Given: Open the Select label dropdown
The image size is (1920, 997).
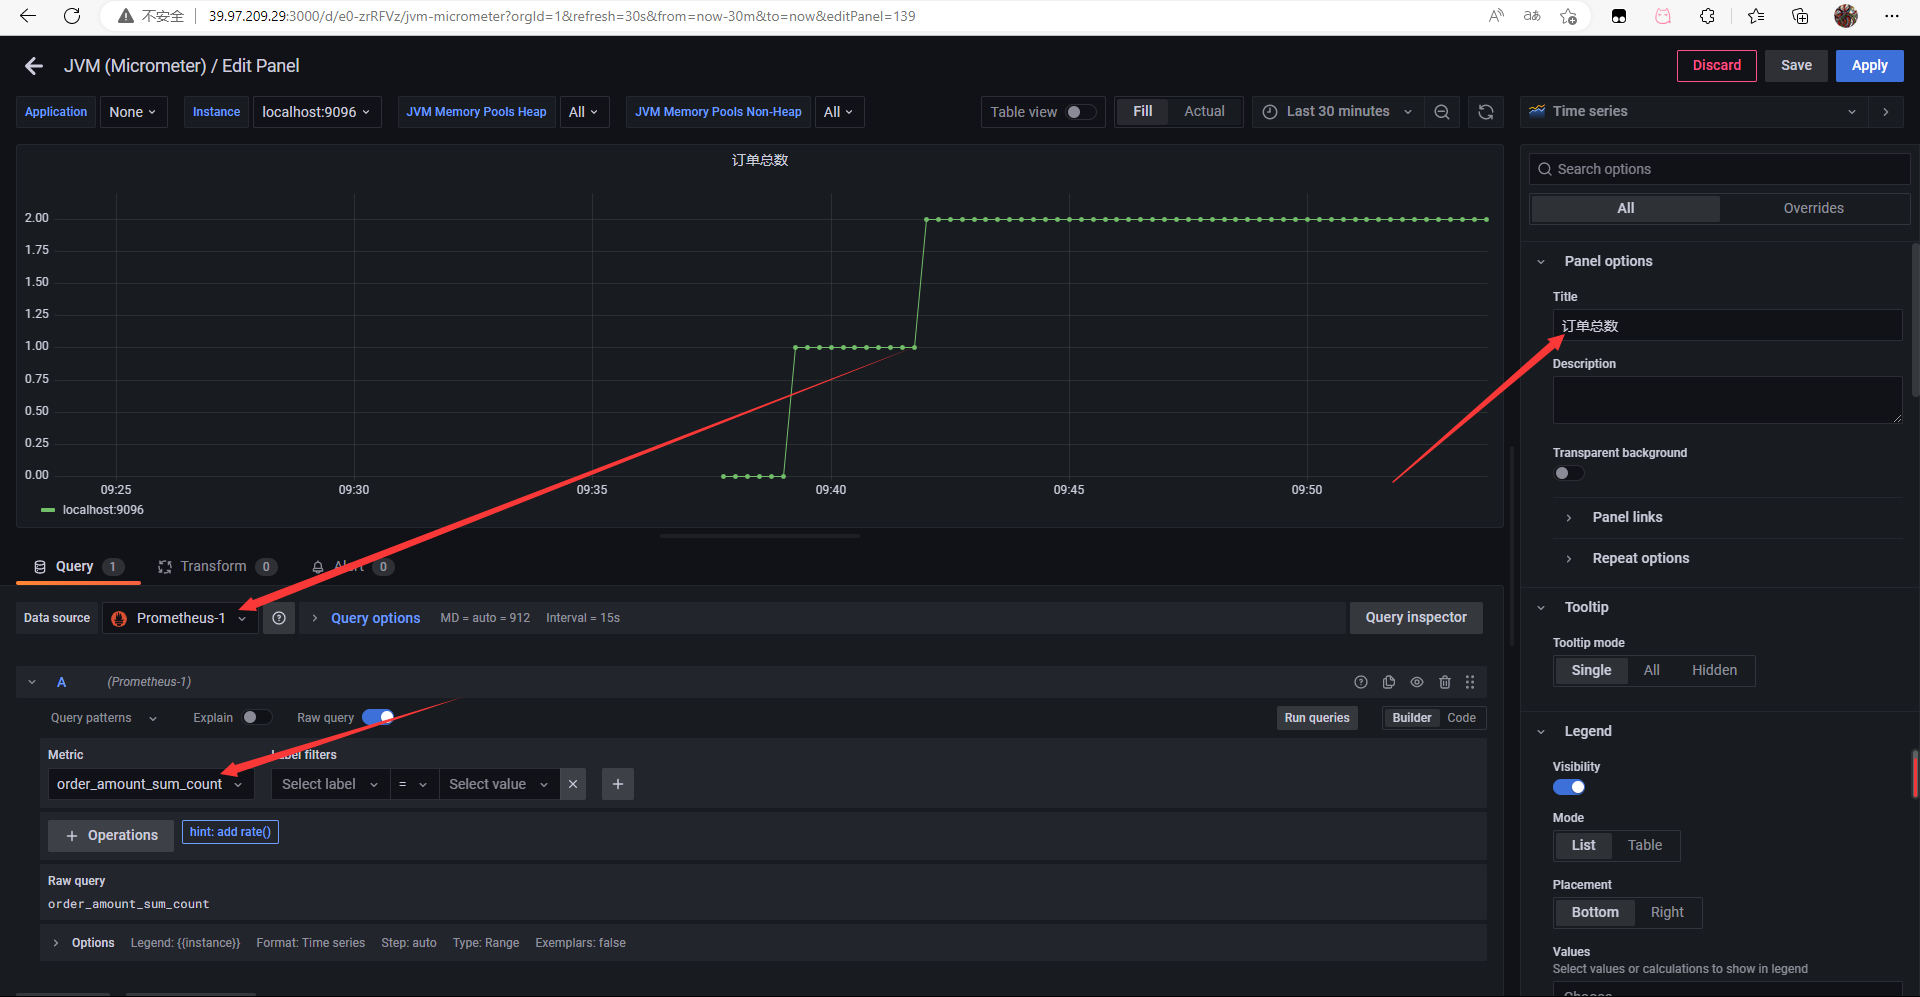Looking at the screenshot, I should [329, 784].
